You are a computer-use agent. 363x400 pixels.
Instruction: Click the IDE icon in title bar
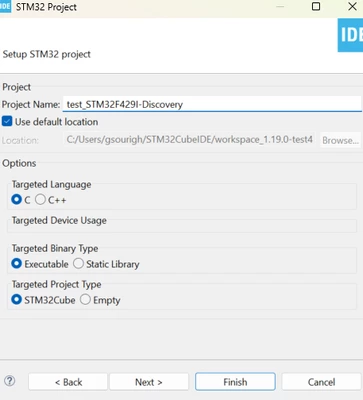(x=5, y=6)
